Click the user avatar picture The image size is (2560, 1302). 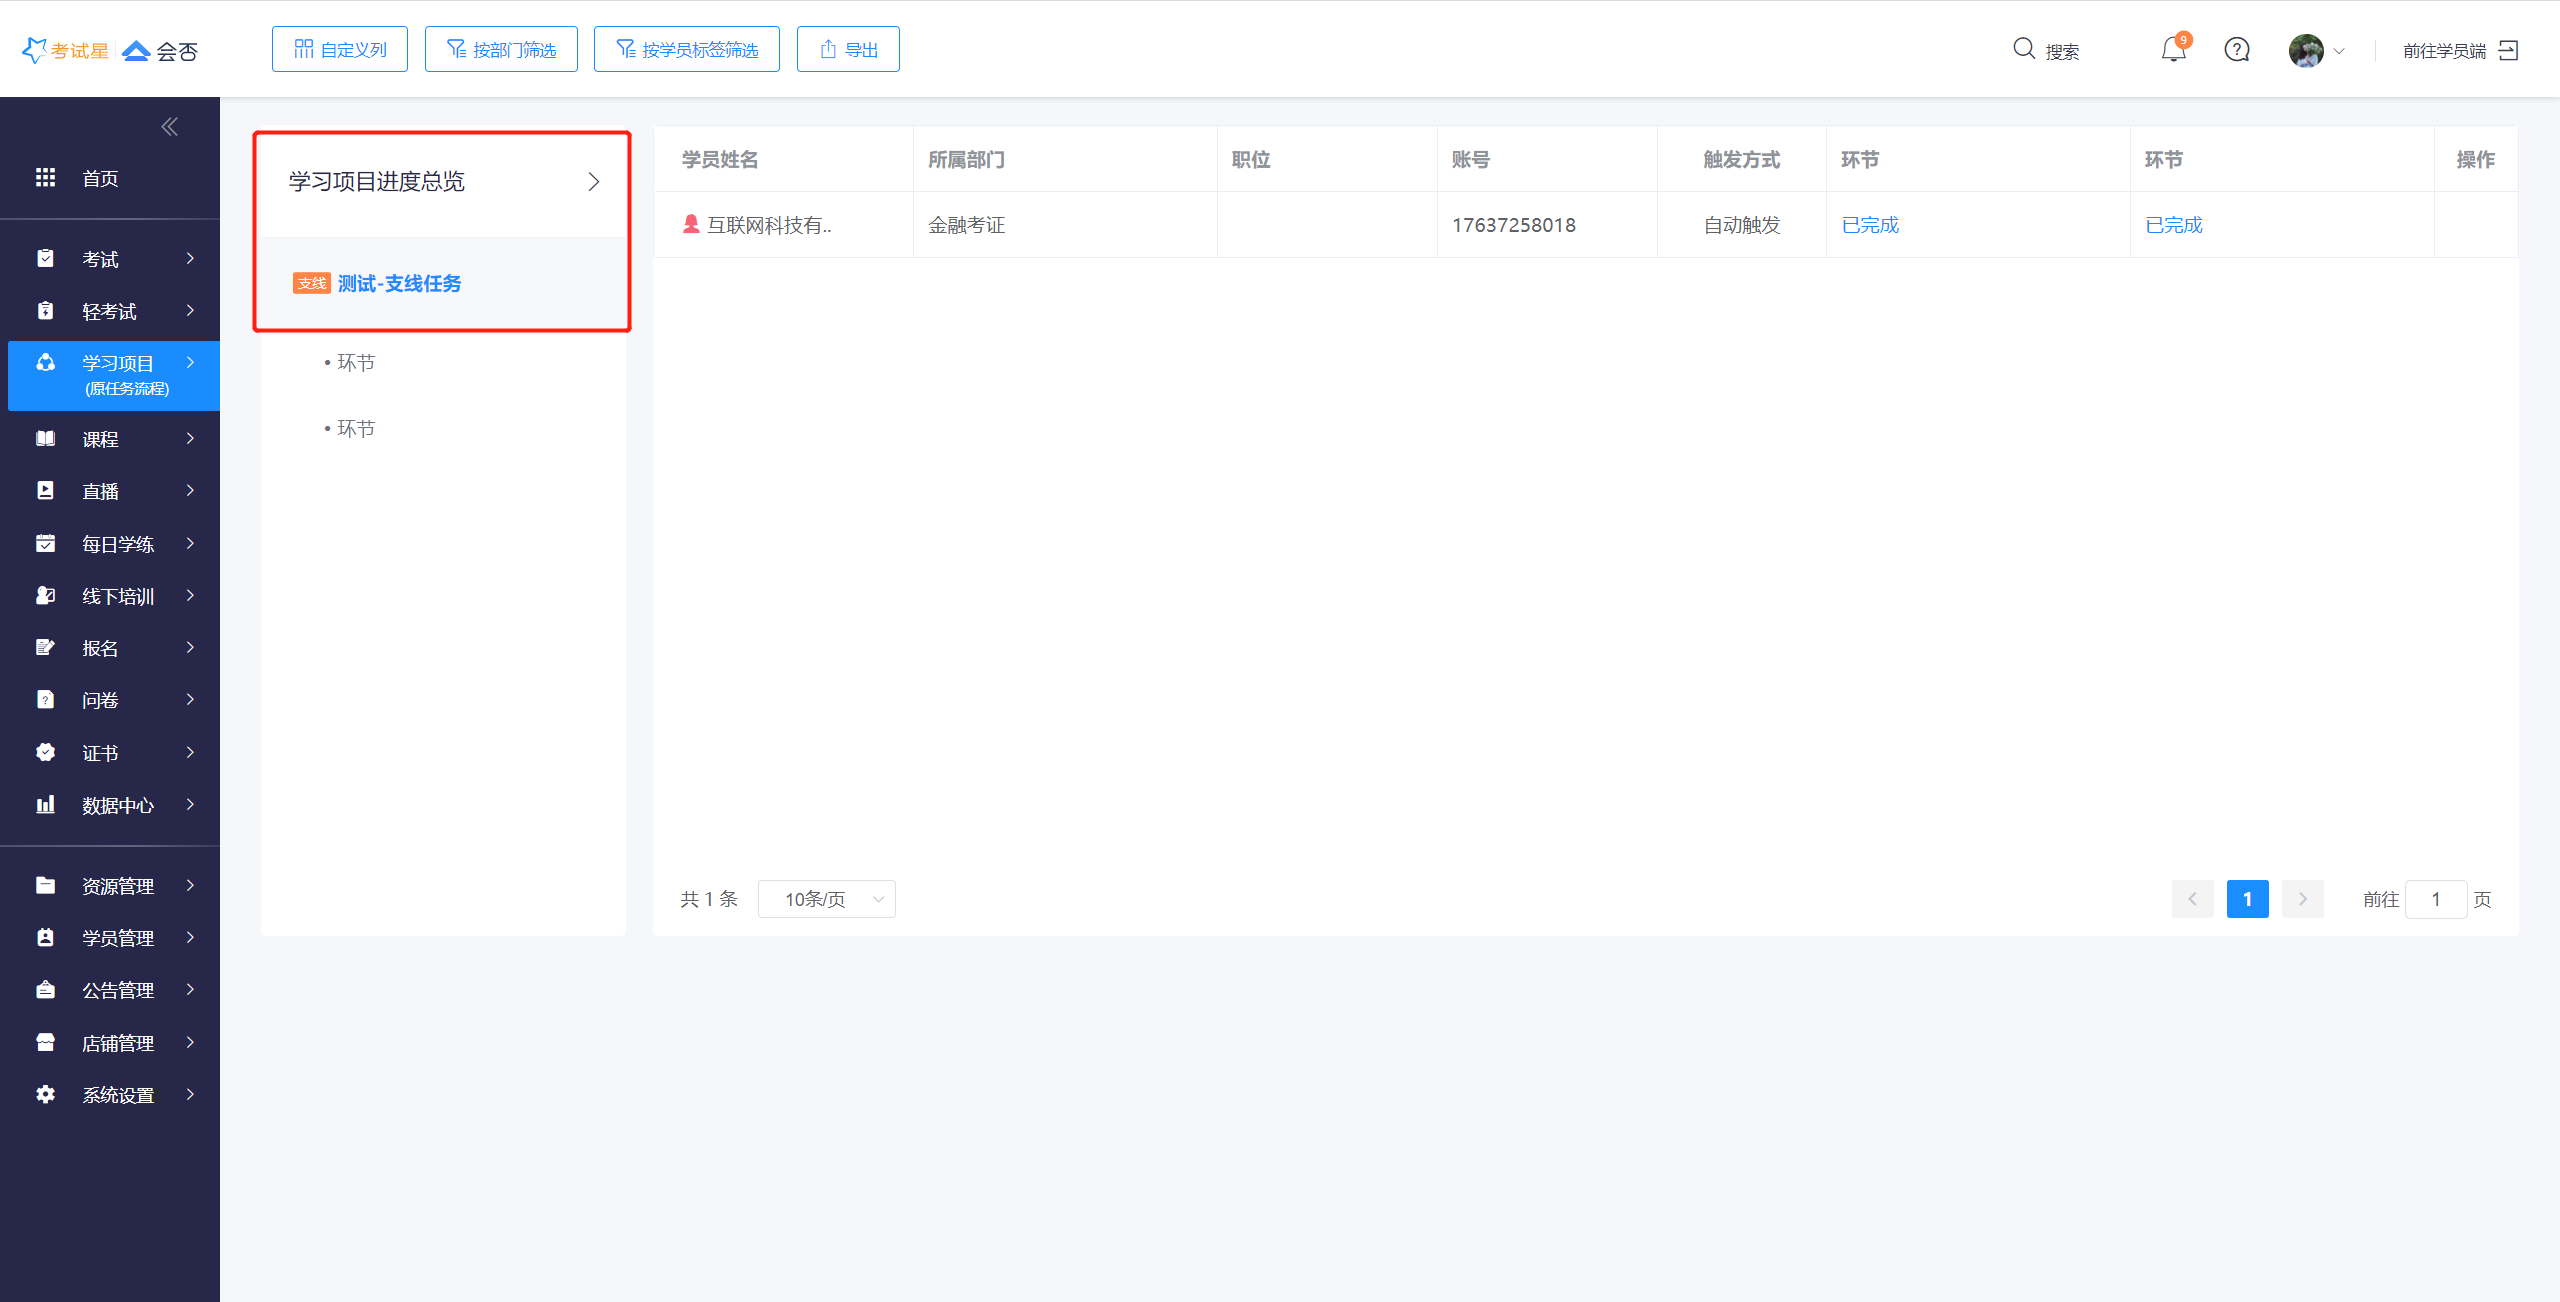2306,50
